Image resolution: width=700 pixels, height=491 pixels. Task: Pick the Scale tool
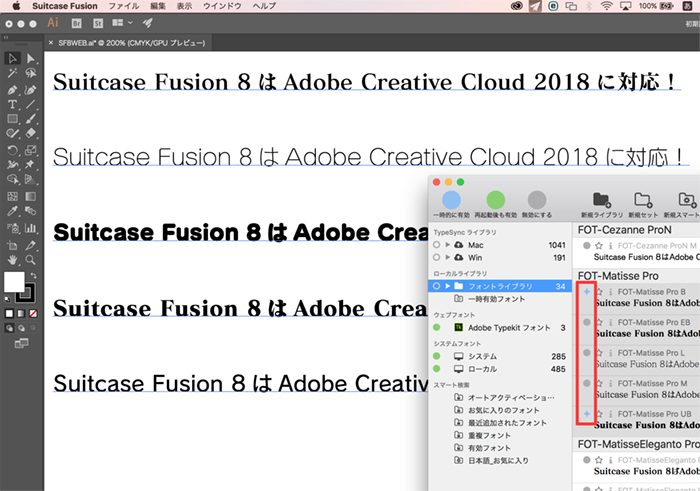[30, 150]
